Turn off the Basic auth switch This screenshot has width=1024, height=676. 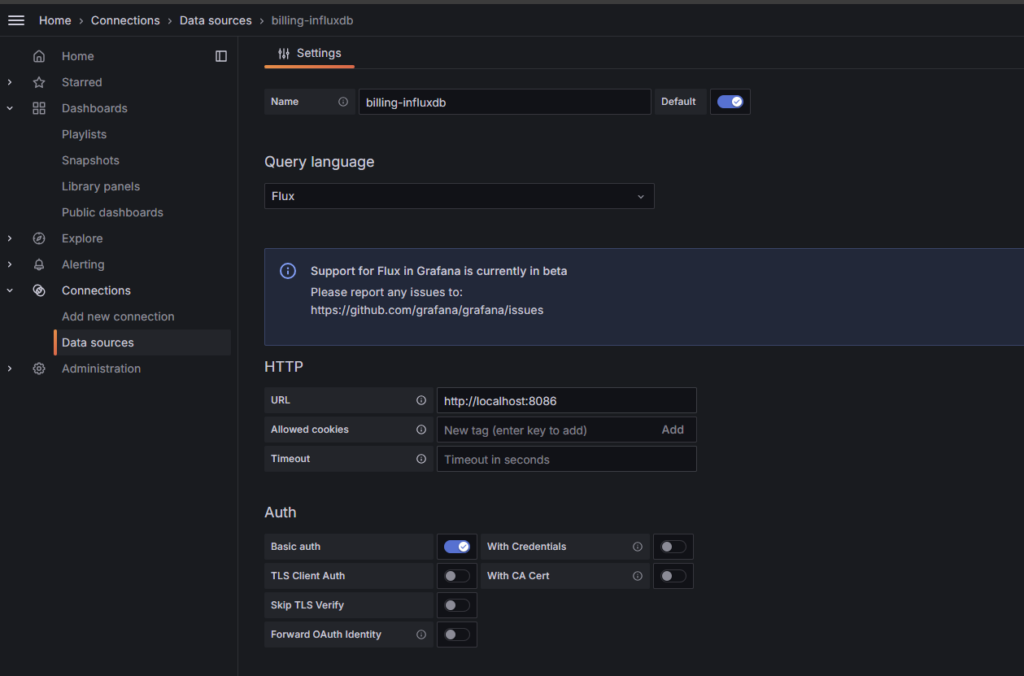point(457,547)
